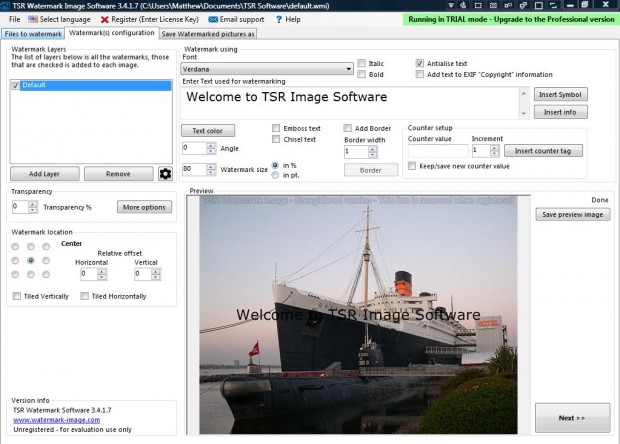Enable Tiled Vertically checkbox

17,296
